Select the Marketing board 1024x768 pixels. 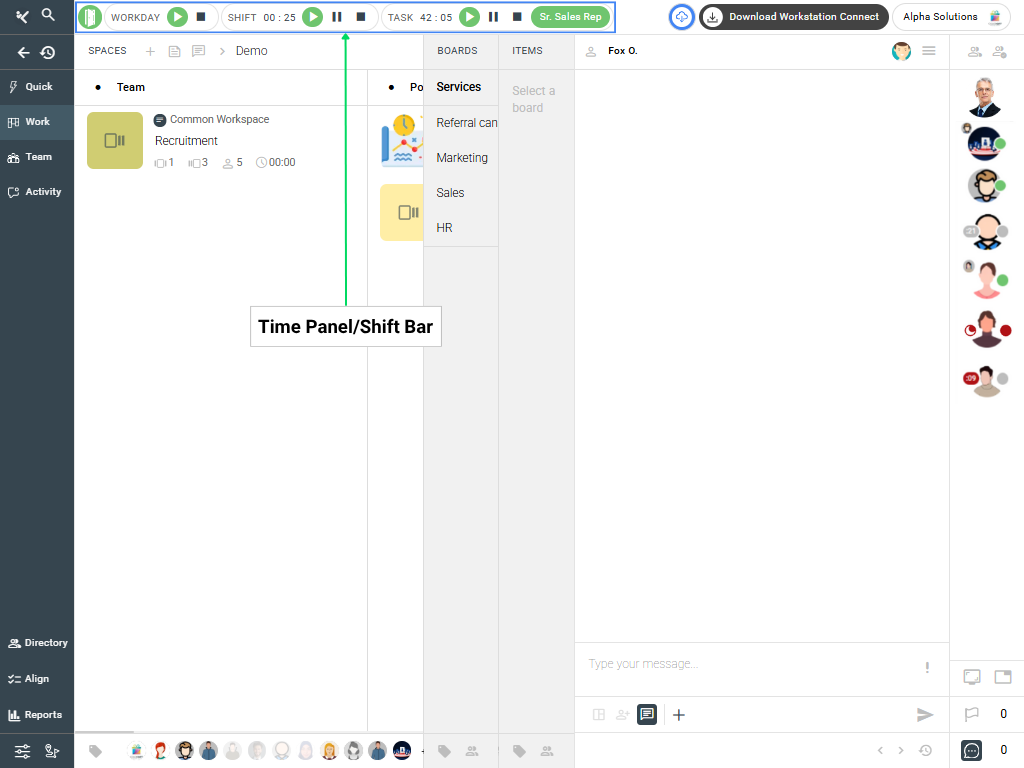point(462,158)
